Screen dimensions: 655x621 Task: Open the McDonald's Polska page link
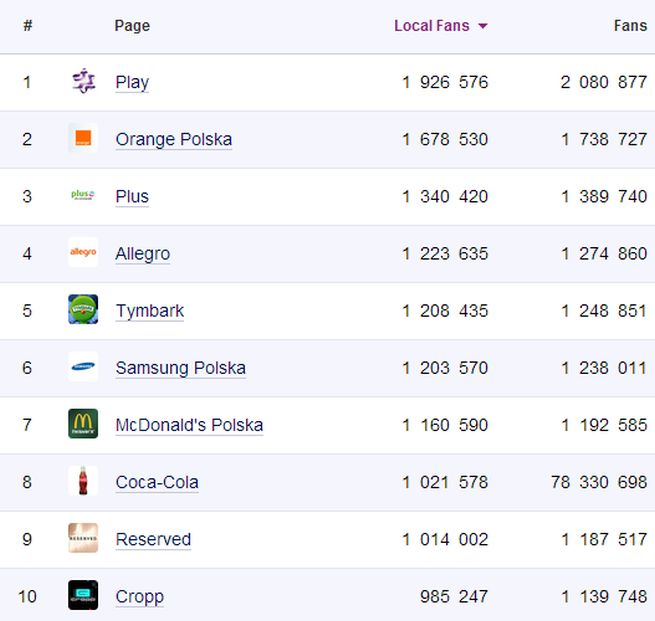click(x=189, y=425)
